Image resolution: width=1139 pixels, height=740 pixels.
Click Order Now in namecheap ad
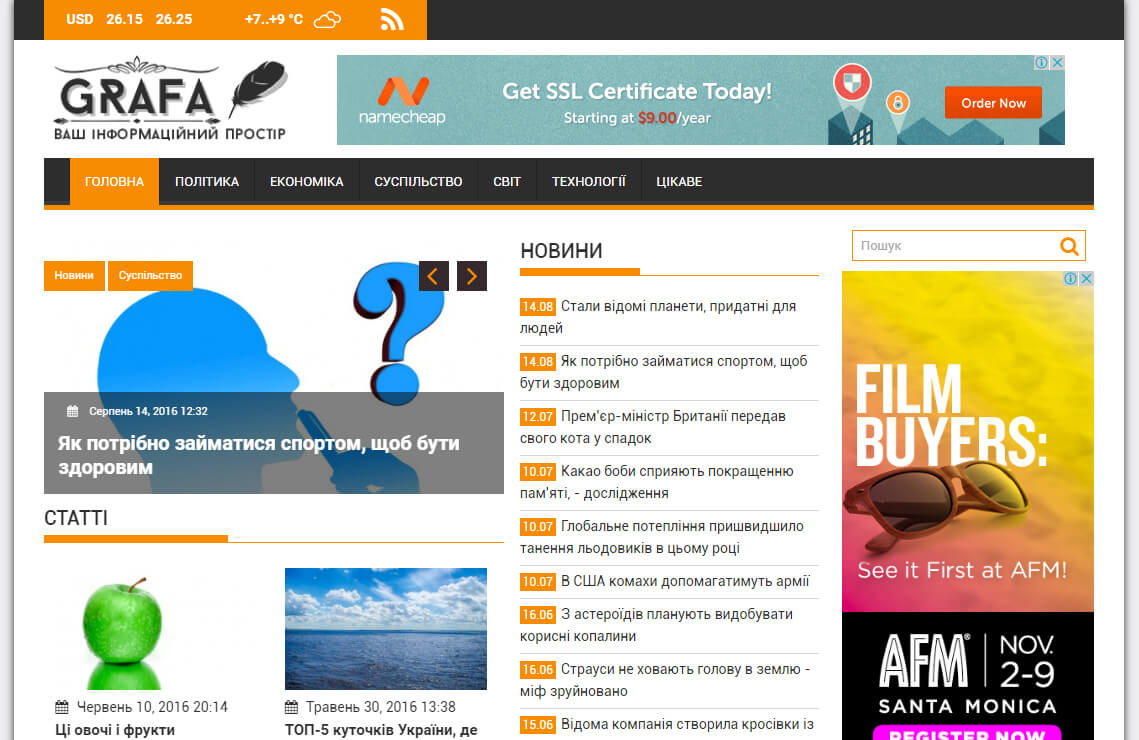tap(993, 103)
